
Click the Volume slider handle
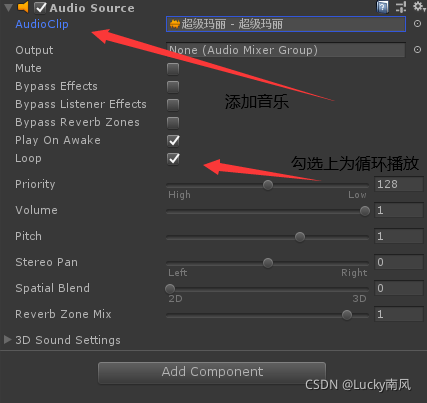coord(365,211)
